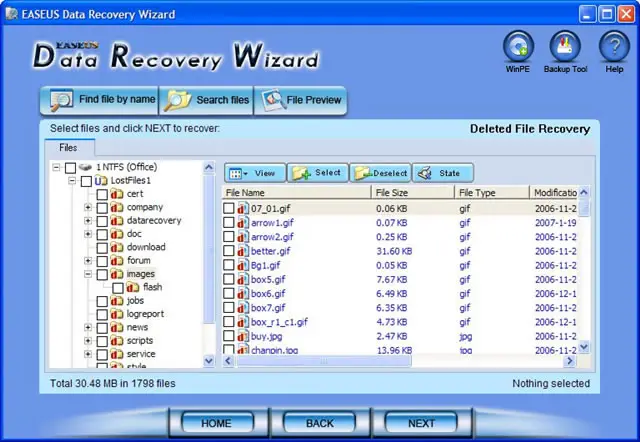Image resolution: width=640 pixels, height=442 pixels.
Task: Expand the company folder node
Action: pyautogui.click(x=88, y=207)
